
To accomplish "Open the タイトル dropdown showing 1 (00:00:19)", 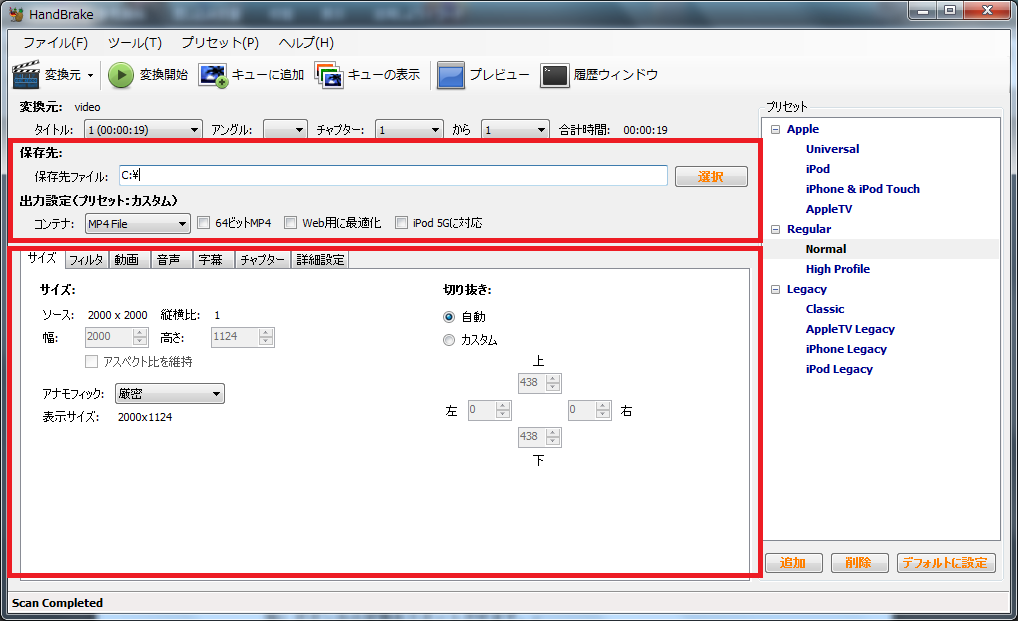I will pyautogui.click(x=143, y=130).
